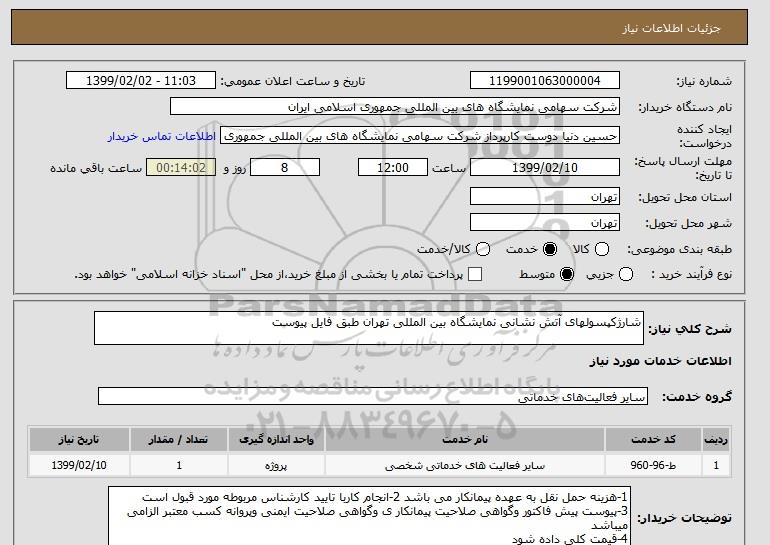Screen dimensions: 770x545
Task: Click the شرح کلی نیاز text area
Action: tap(369, 328)
